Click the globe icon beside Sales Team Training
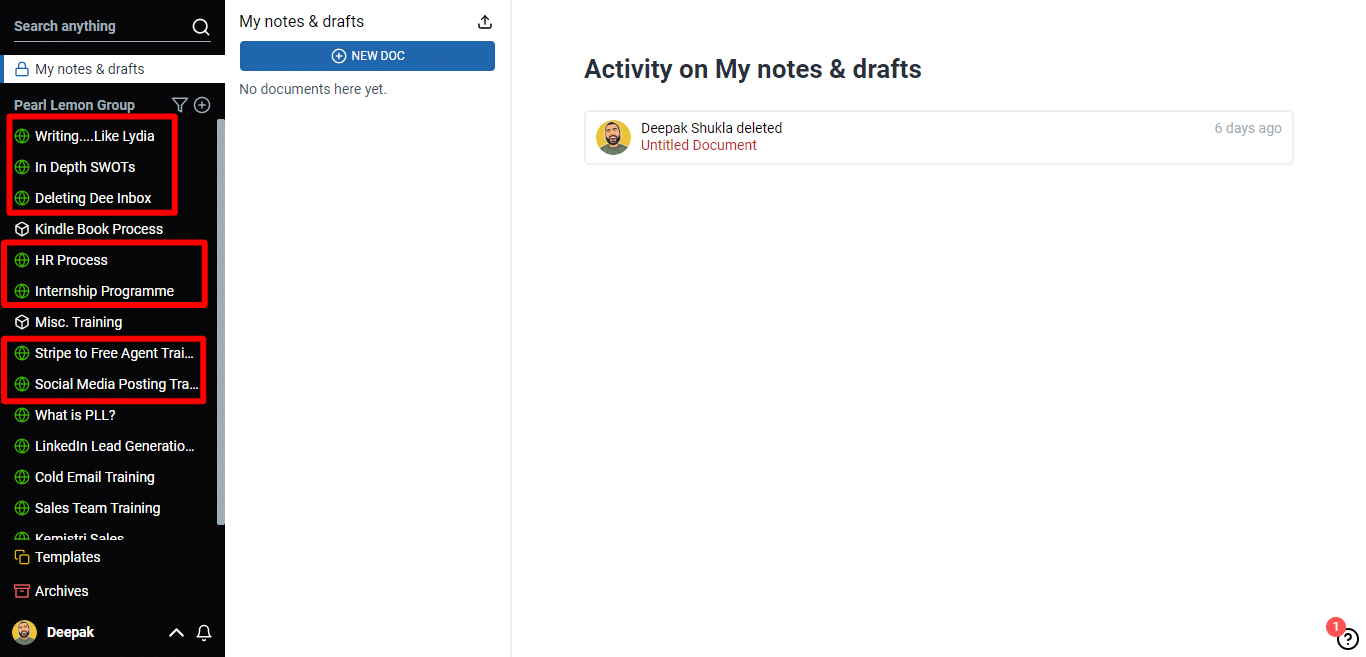The height and width of the screenshot is (657, 1366). [22, 508]
